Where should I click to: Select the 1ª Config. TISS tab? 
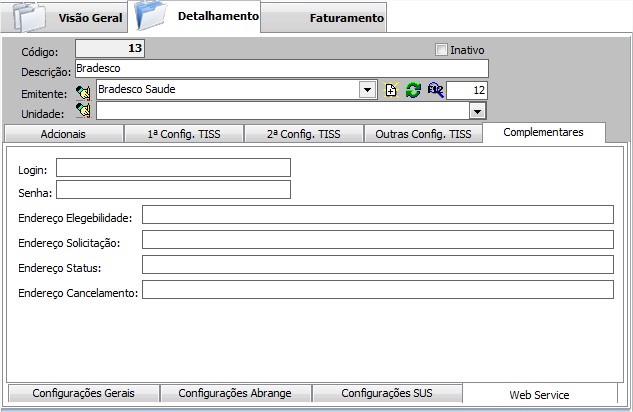click(x=183, y=134)
